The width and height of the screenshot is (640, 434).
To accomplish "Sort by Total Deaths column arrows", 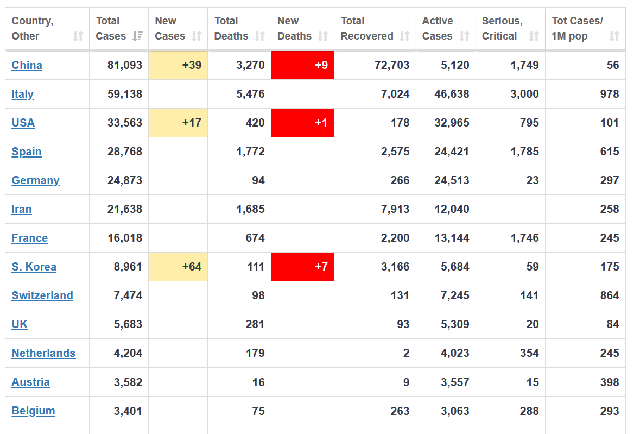I will tap(260, 36).
